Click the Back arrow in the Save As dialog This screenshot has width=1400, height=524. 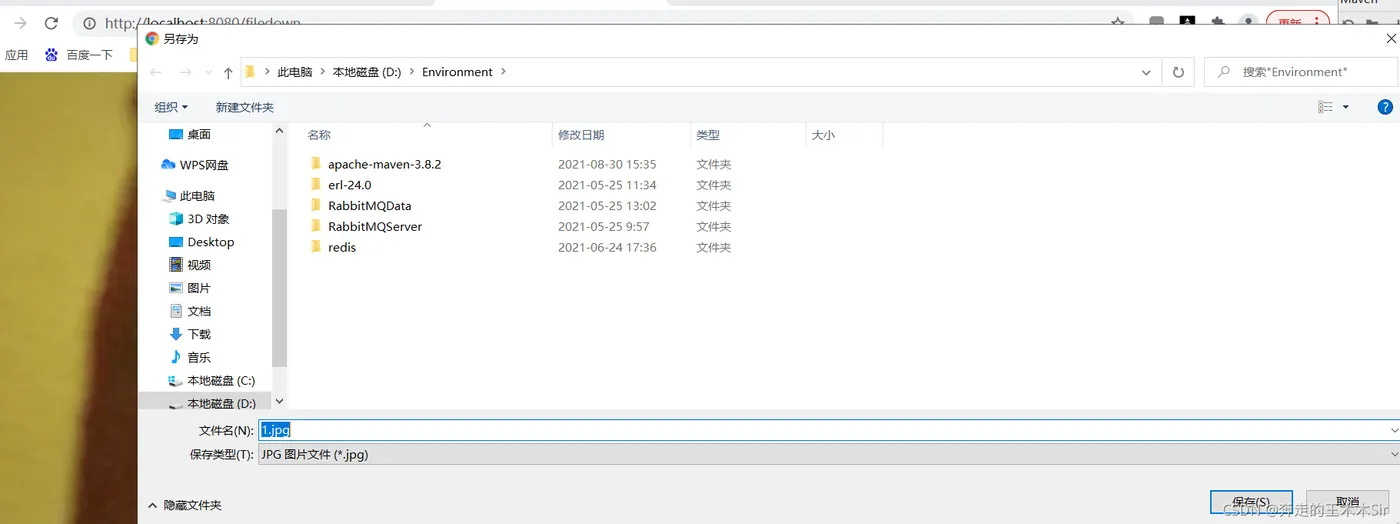[155, 72]
